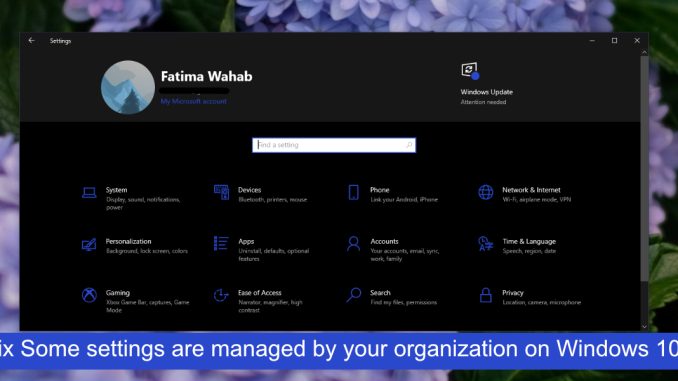Image resolution: width=678 pixels, height=381 pixels.
Task: Open Network & Internet settings label
Action: click(x=531, y=190)
